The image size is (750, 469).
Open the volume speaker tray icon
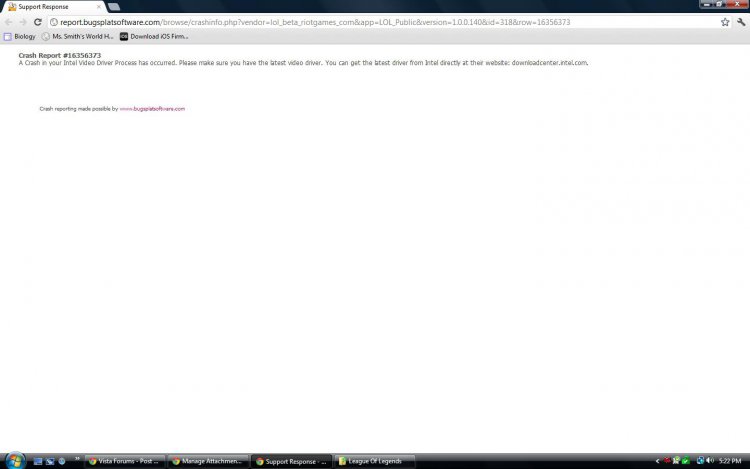[x=710, y=461]
